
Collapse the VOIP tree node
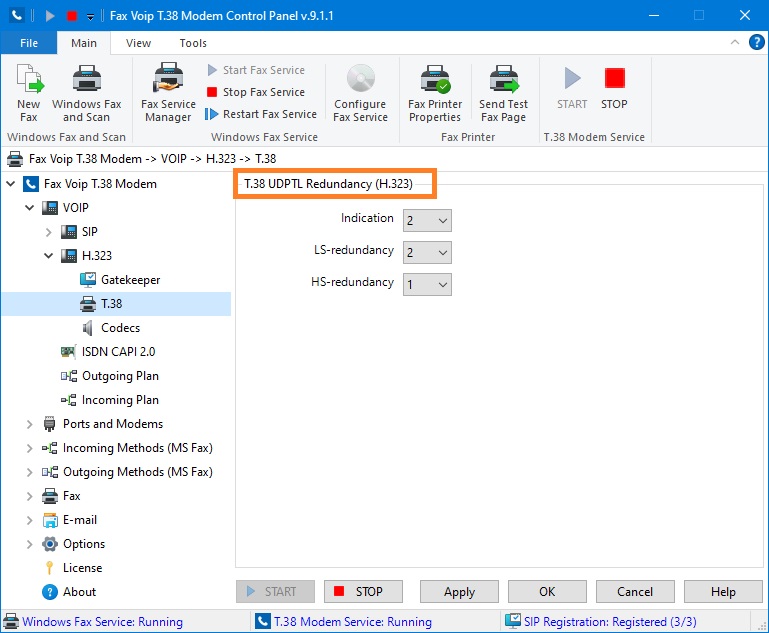29,208
